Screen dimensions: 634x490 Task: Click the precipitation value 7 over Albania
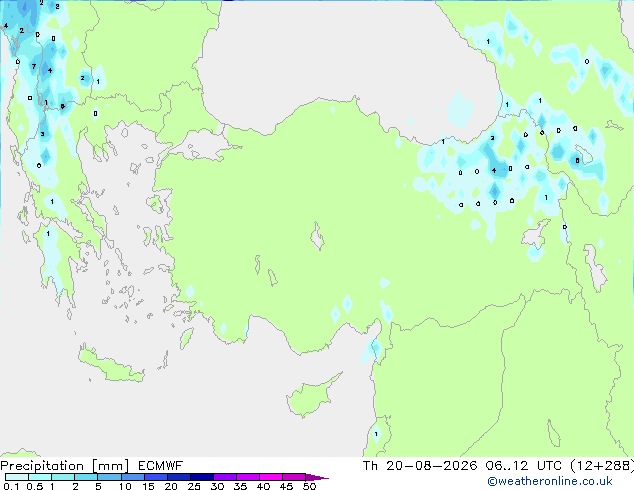point(34,66)
